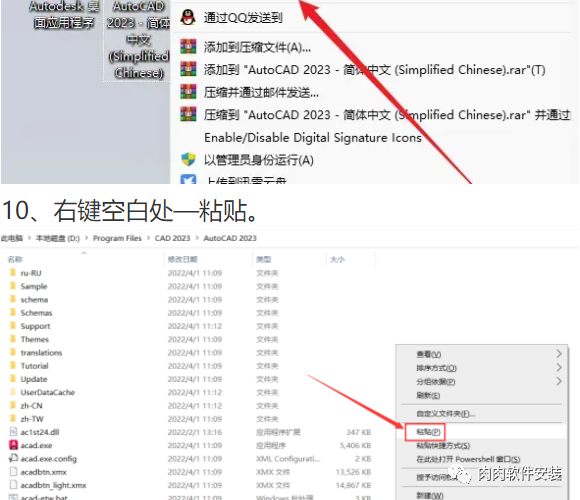
Task: Click the acadbtn_light.xmx file icon
Action: click(x=13, y=485)
